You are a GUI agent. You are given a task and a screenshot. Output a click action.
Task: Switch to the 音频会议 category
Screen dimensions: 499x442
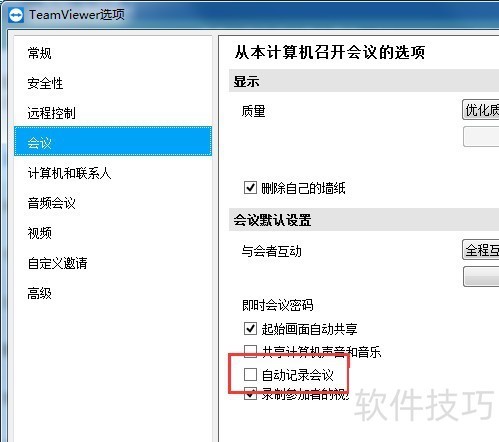tap(51, 203)
